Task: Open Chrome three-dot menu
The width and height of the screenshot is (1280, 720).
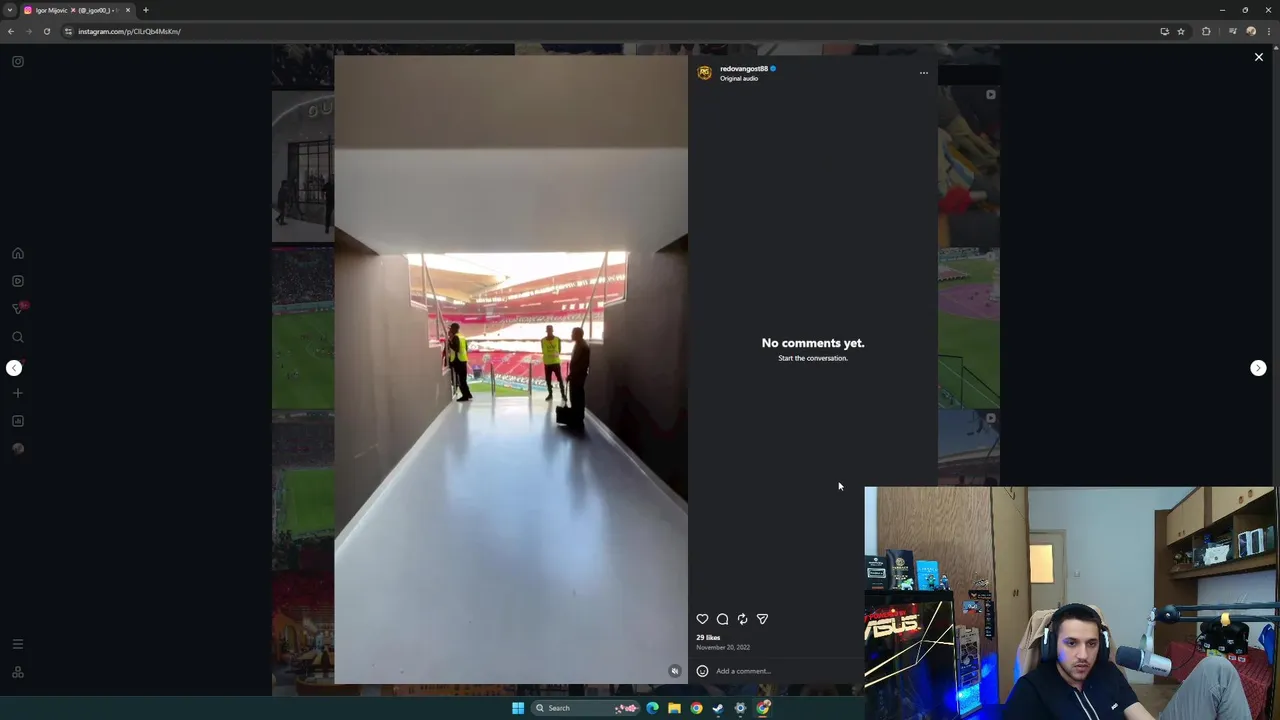Action: (1269, 31)
